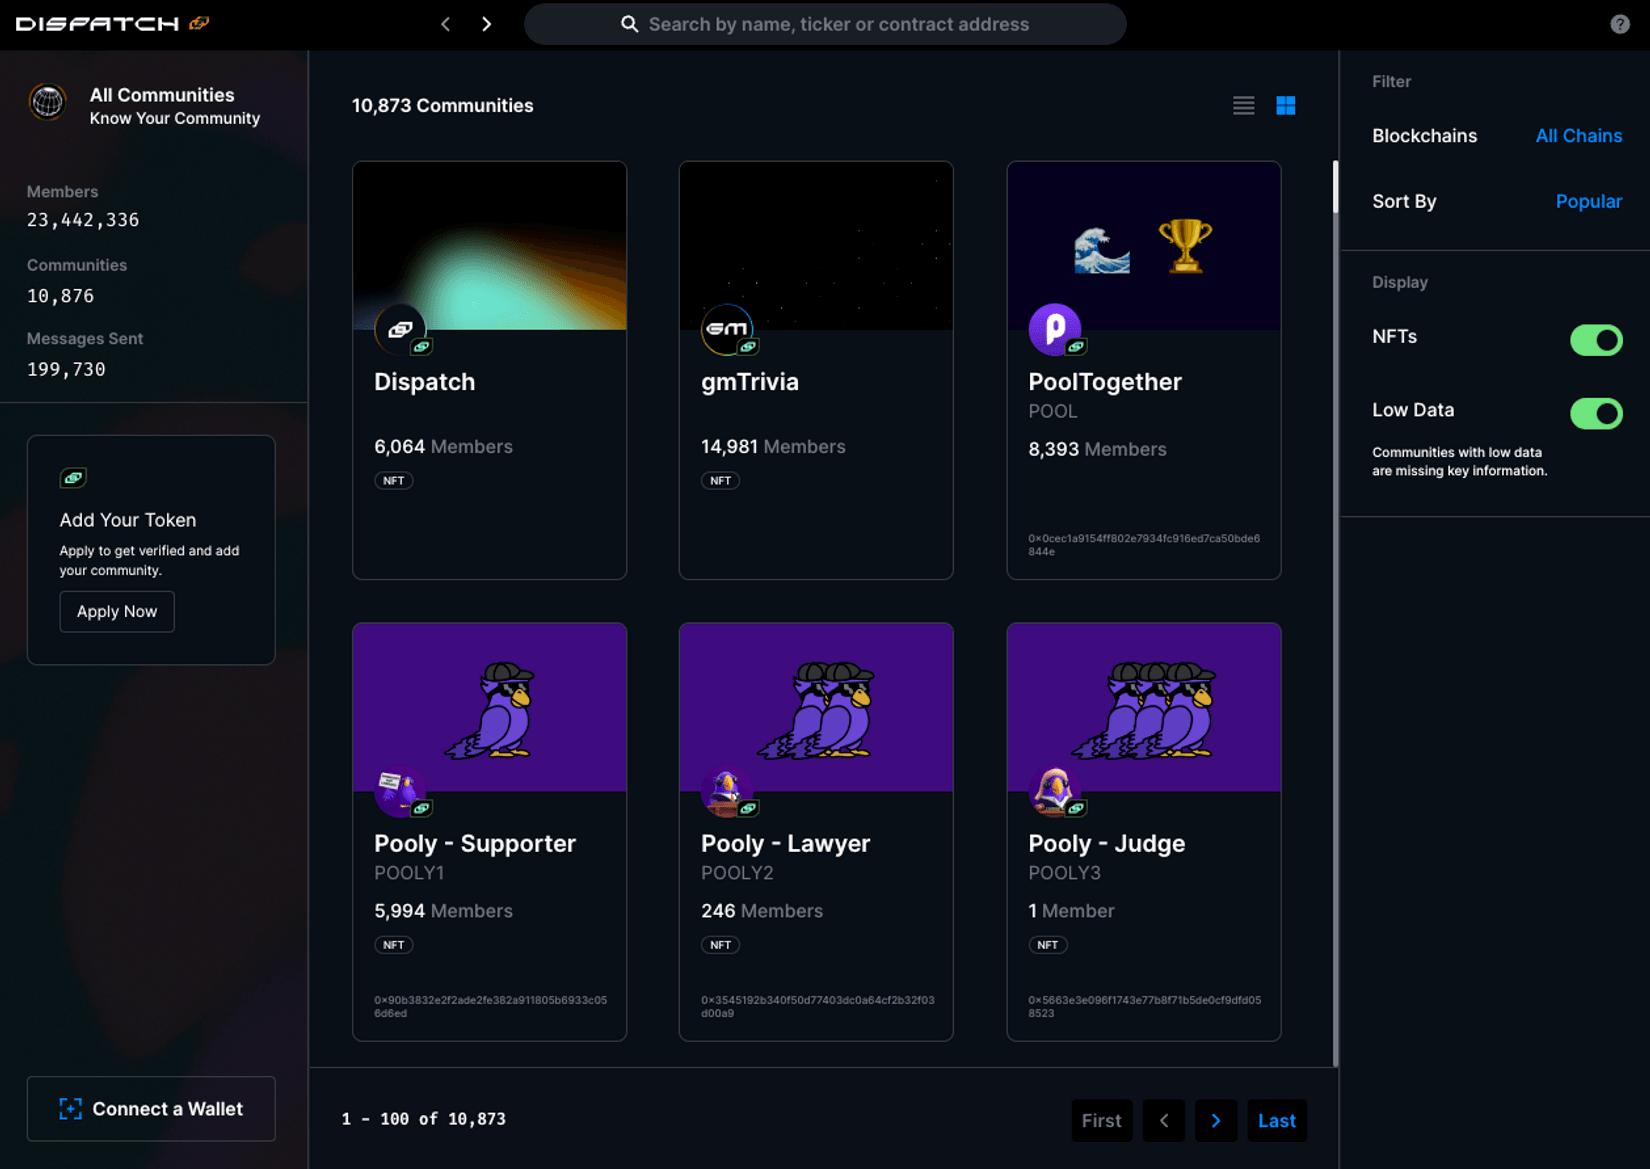Click the Members count 23,442,336
1650x1169 pixels.
(x=83, y=220)
